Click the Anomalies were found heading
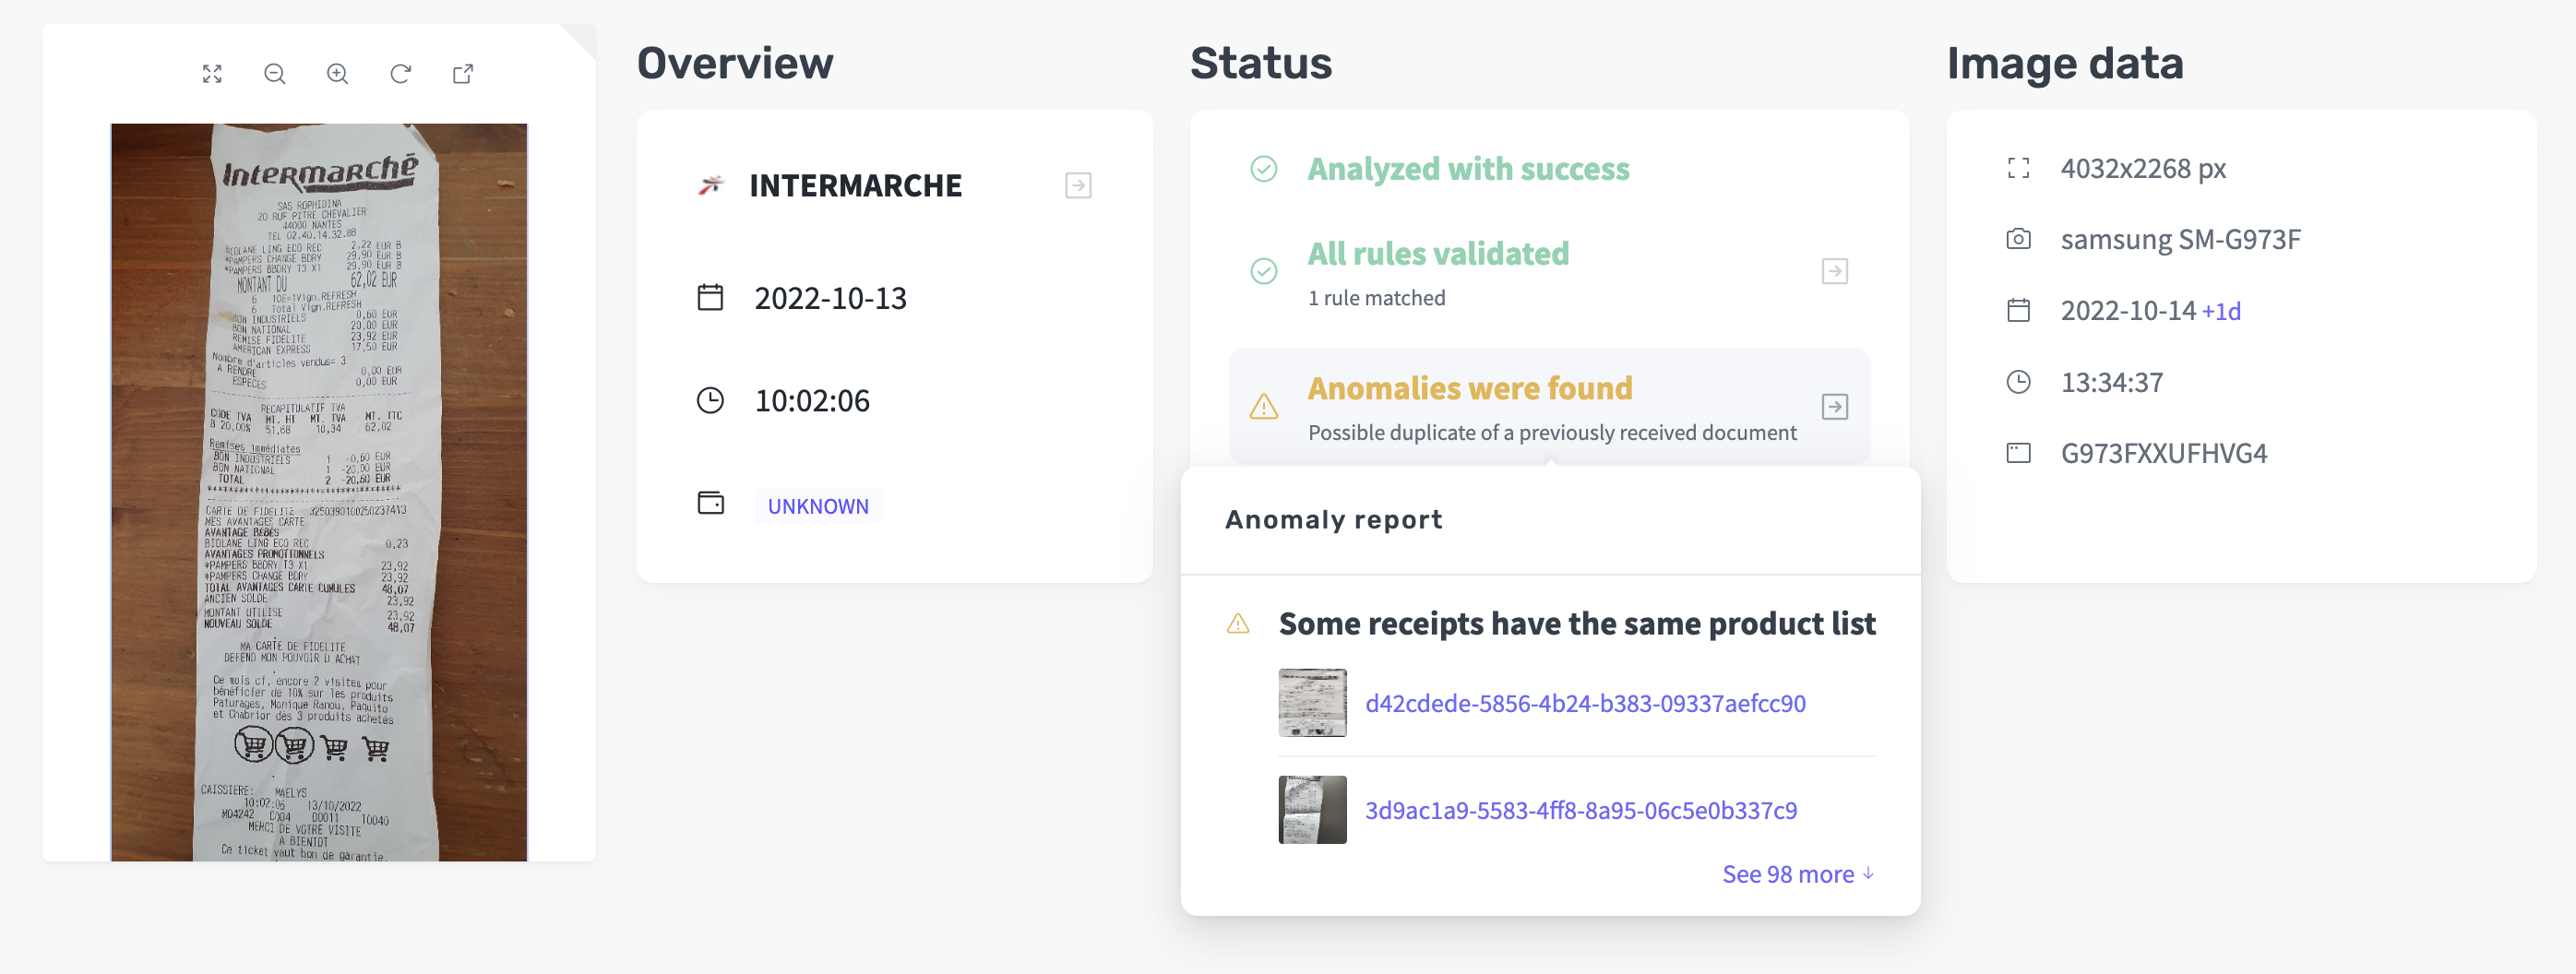The image size is (2576, 974). (1469, 388)
